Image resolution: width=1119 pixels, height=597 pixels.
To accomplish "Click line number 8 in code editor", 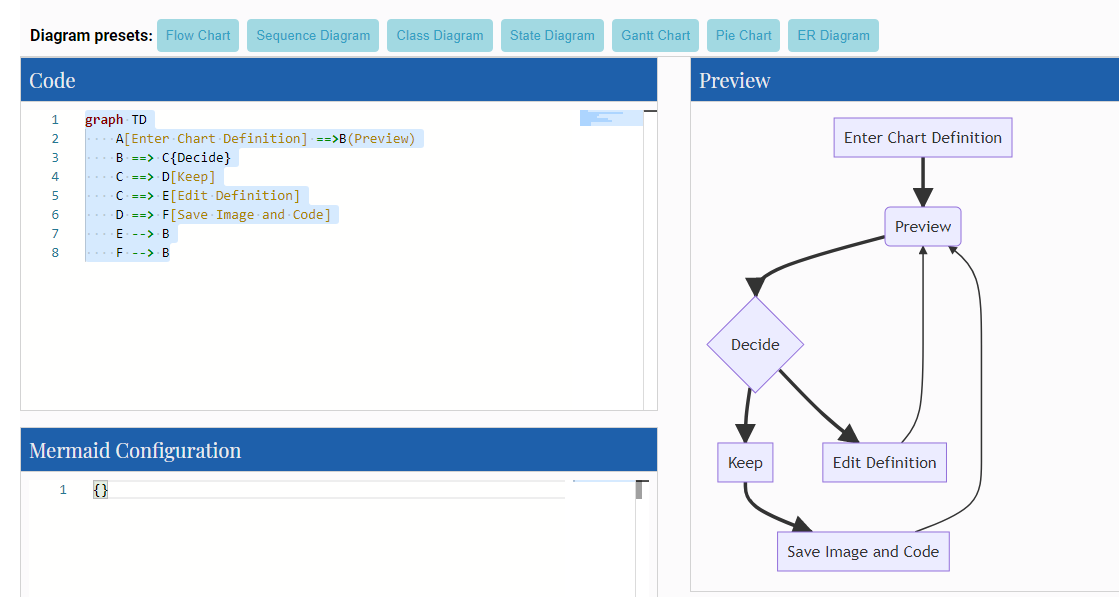I will (55, 253).
